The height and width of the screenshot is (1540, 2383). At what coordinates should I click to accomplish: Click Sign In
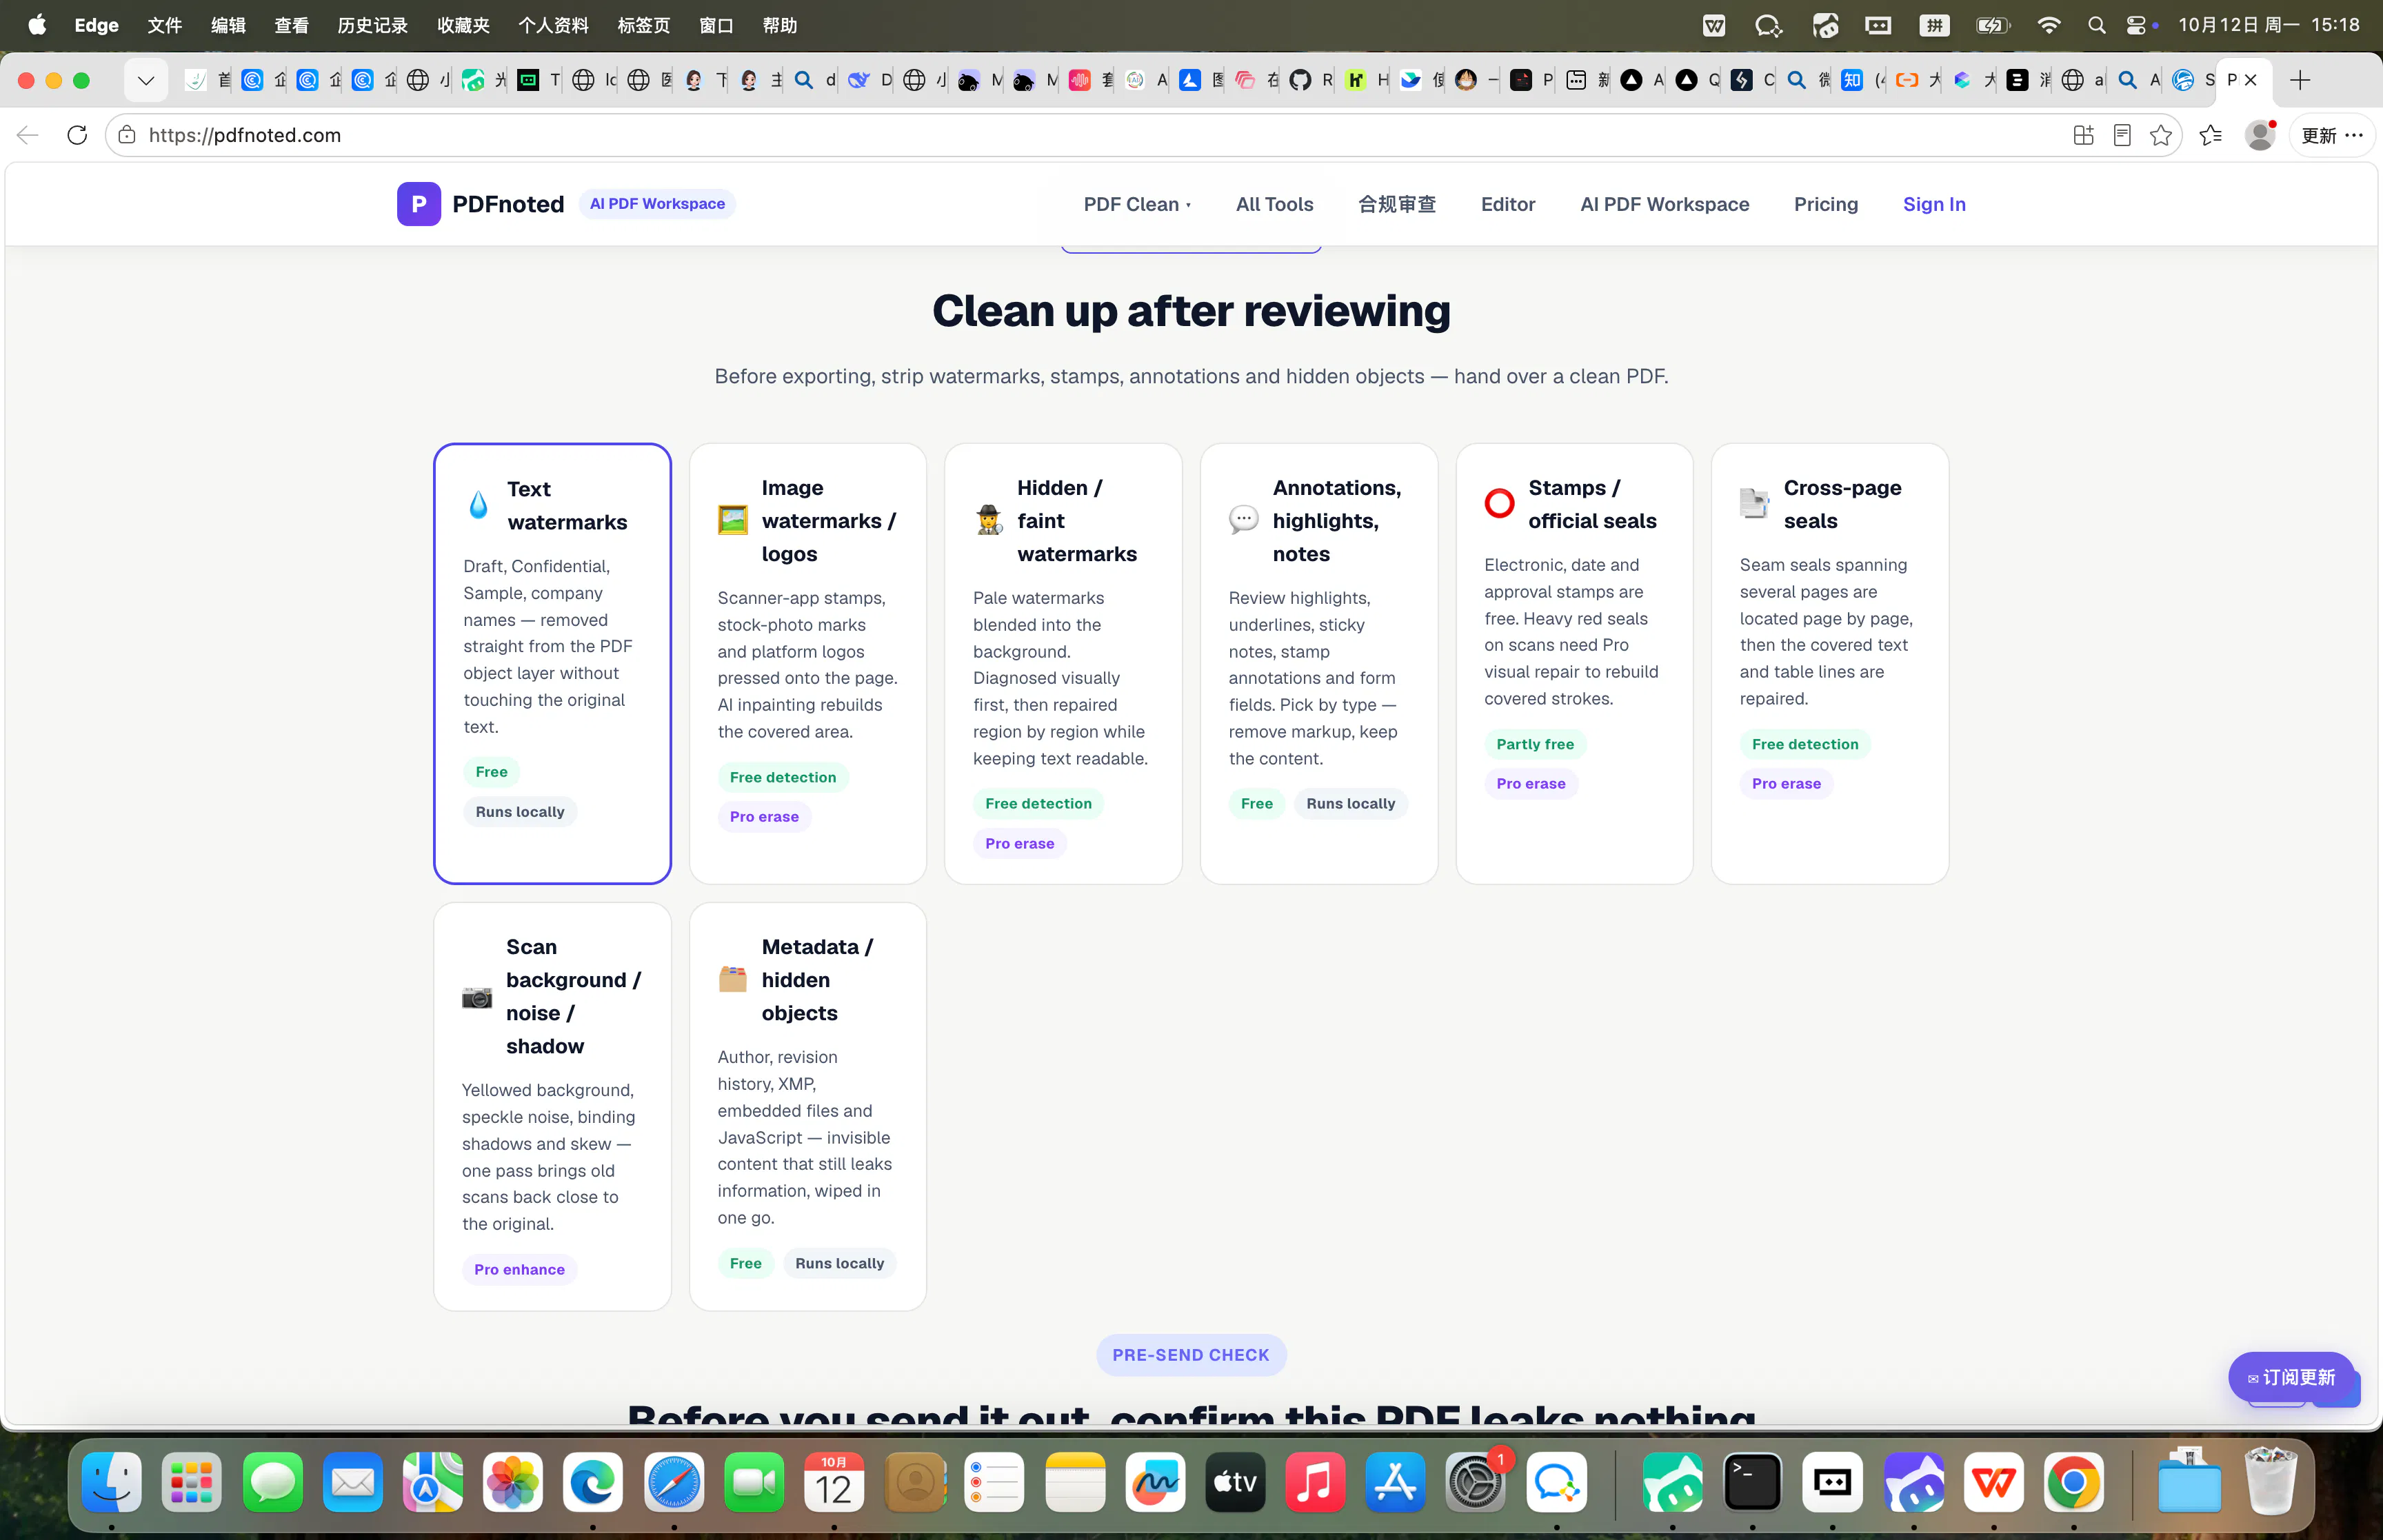1933,204
